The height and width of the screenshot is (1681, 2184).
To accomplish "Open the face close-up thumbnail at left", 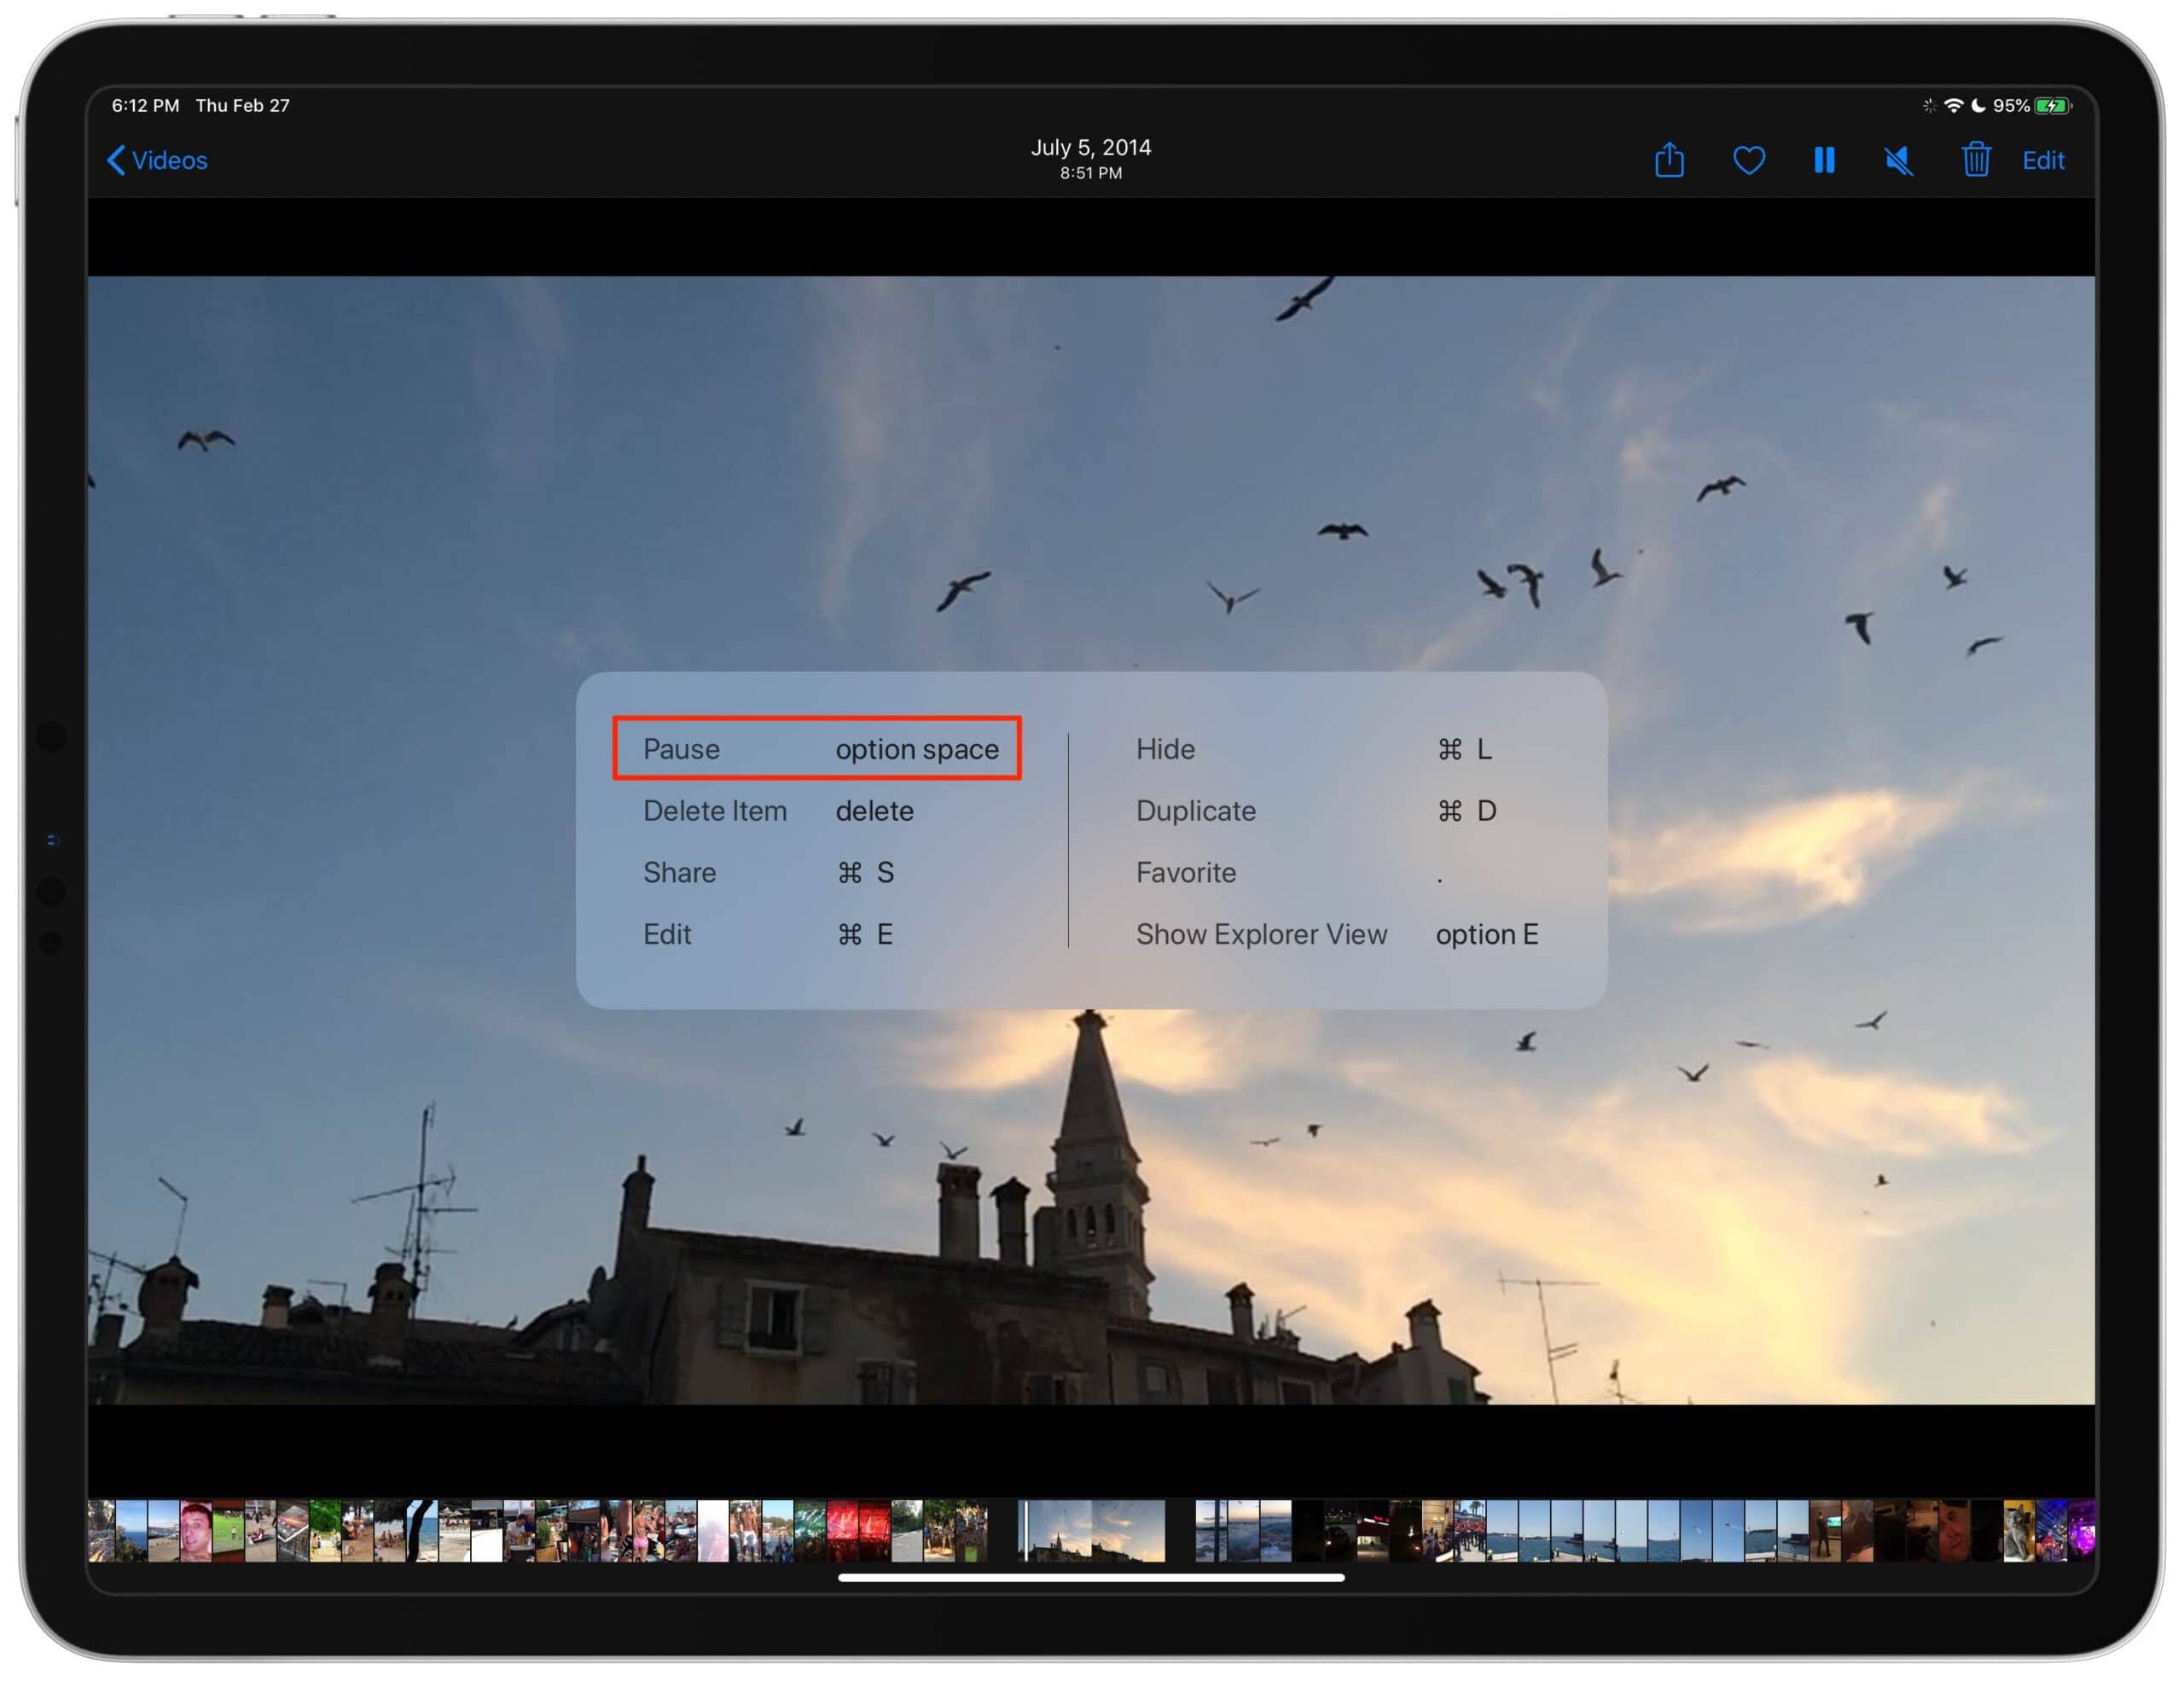I will tap(195, 1530).
